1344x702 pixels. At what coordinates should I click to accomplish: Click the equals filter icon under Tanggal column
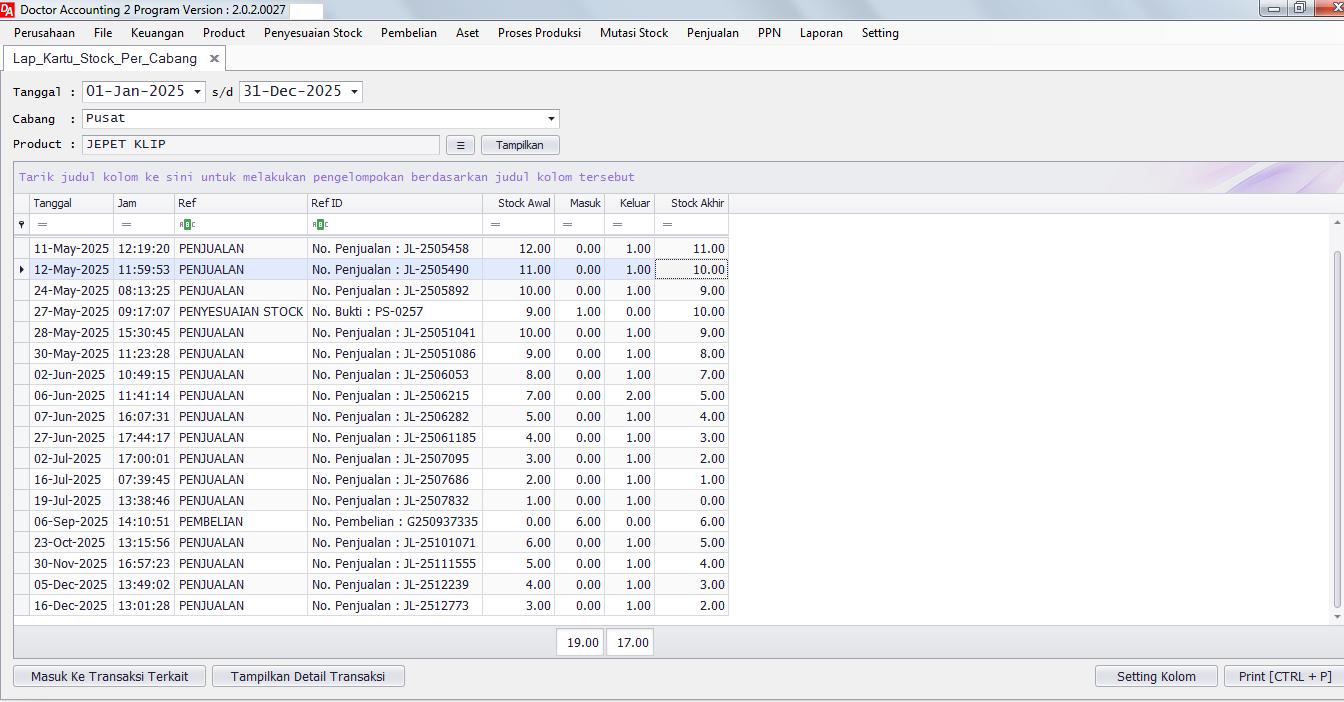(42, 225)
